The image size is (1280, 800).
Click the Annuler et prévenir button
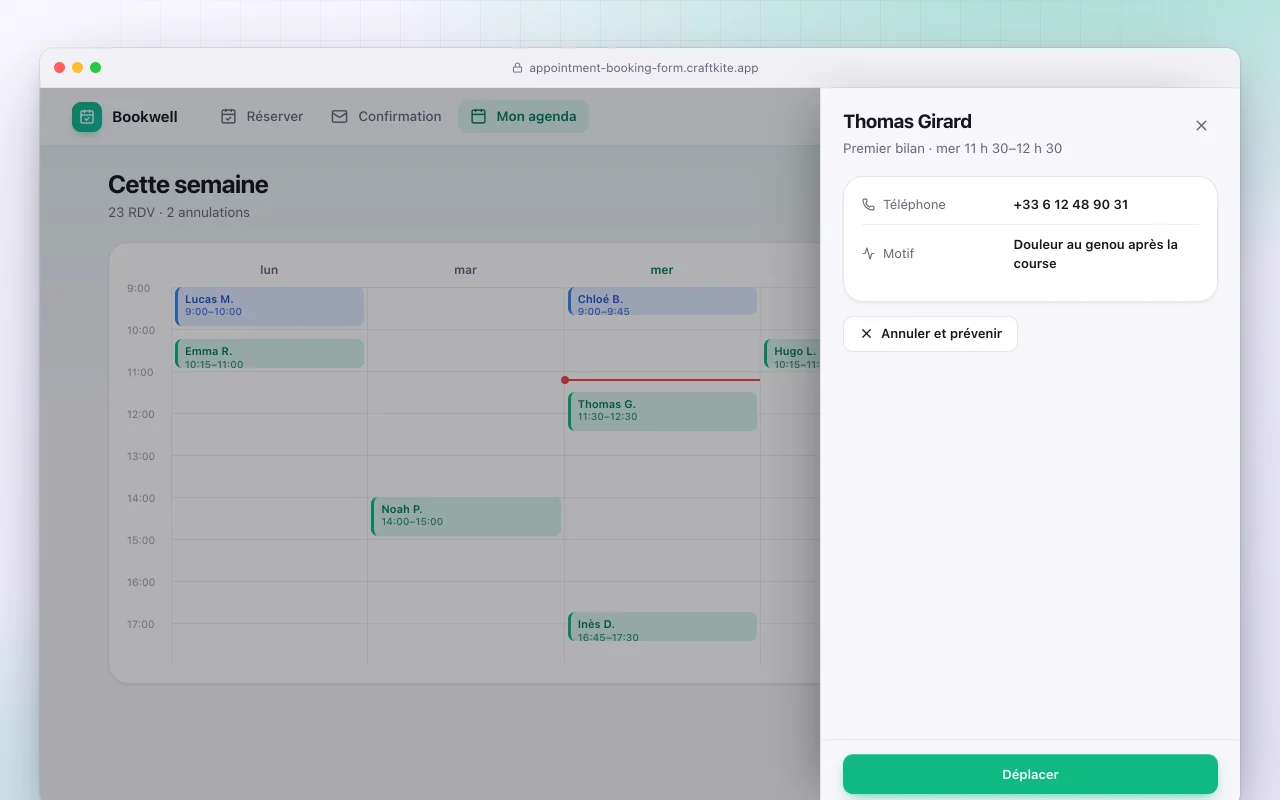click(930, 334)
